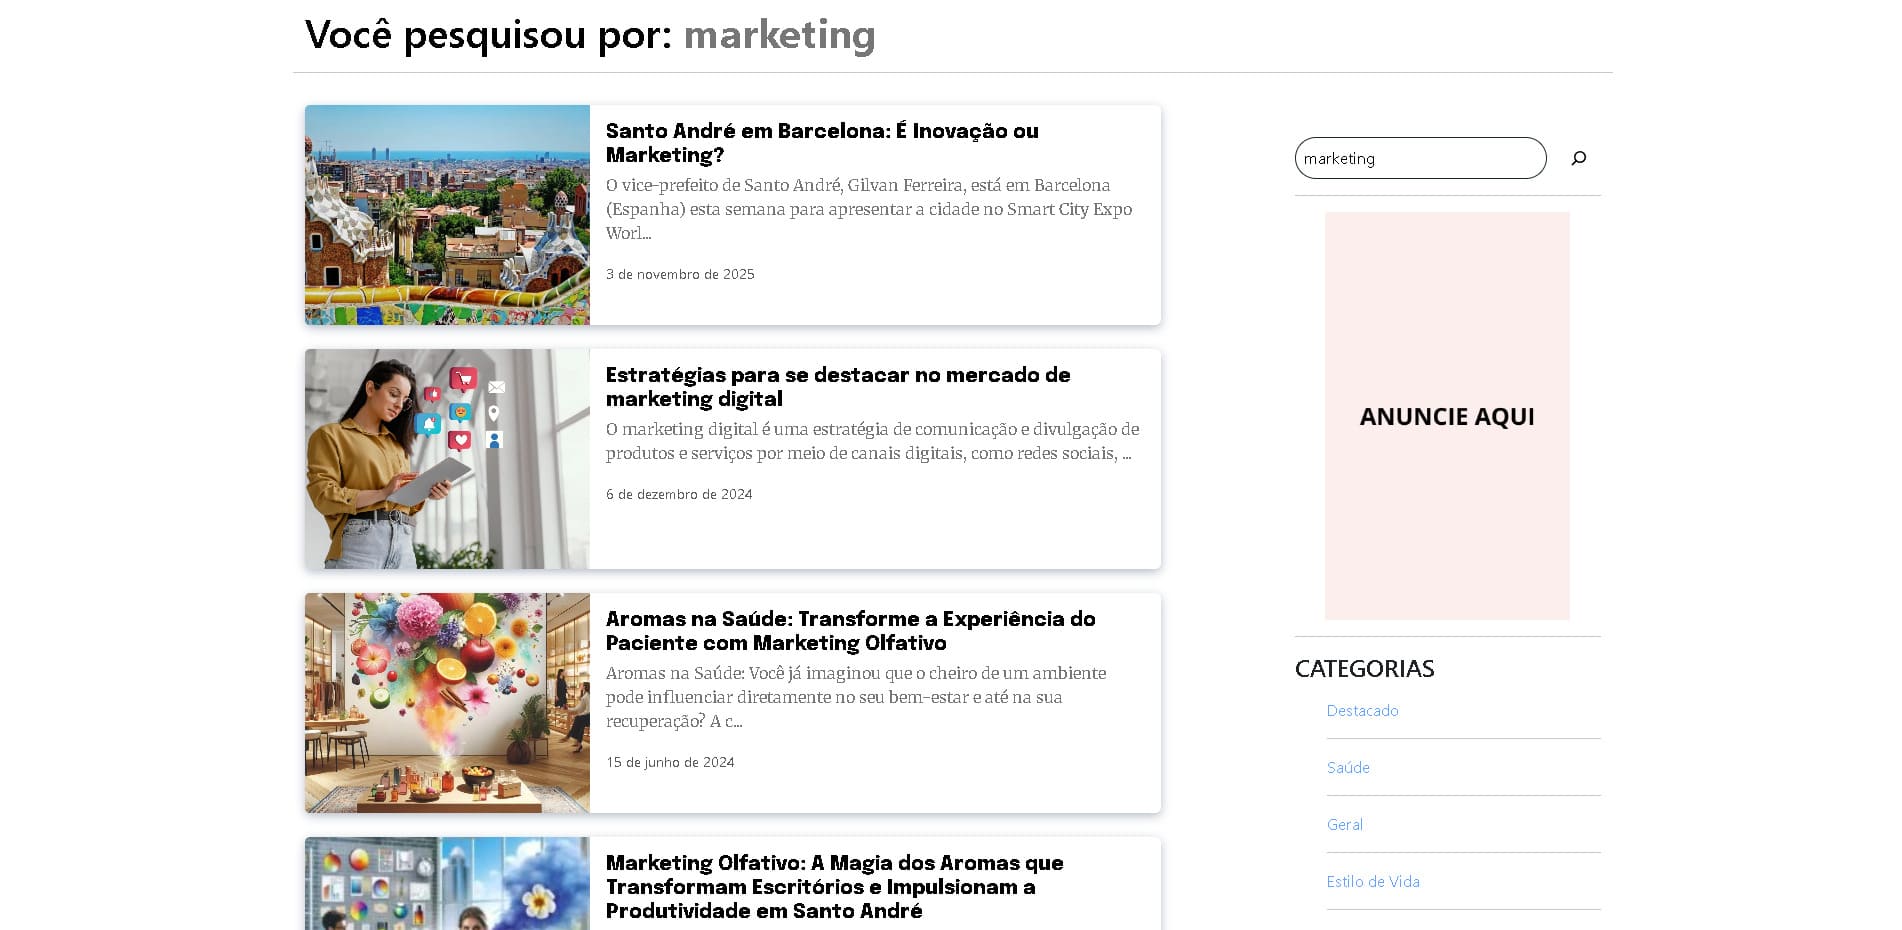
Task: Select the Saúde category
Action: (x=1348, y=768)
